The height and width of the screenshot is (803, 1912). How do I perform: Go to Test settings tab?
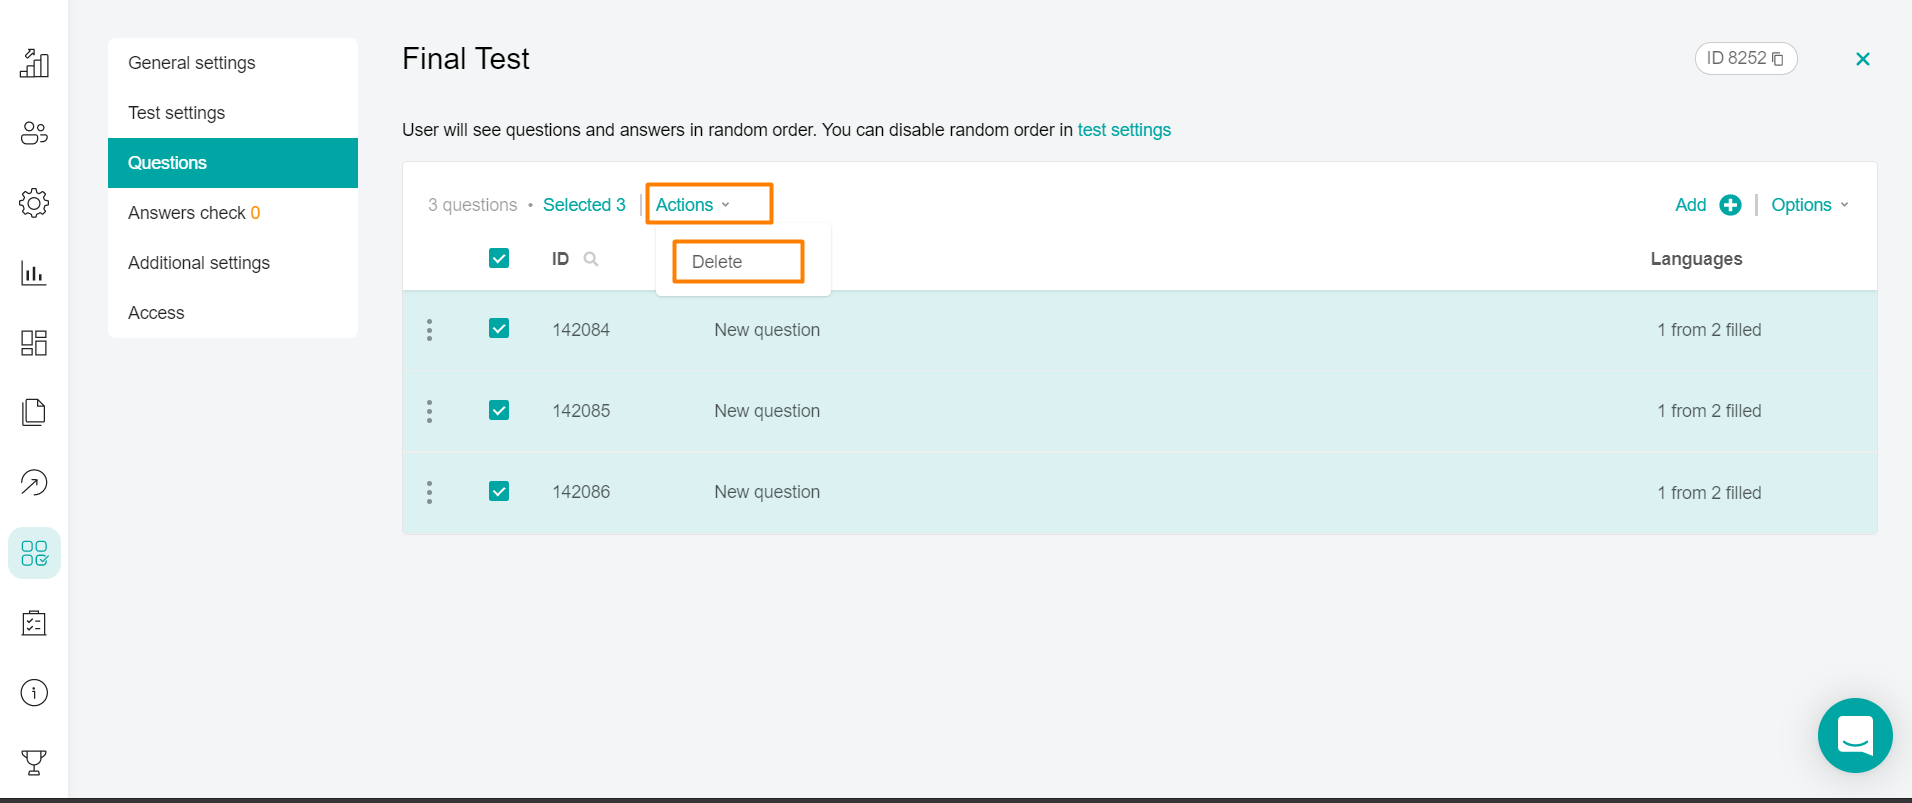[x=233, y=113]
